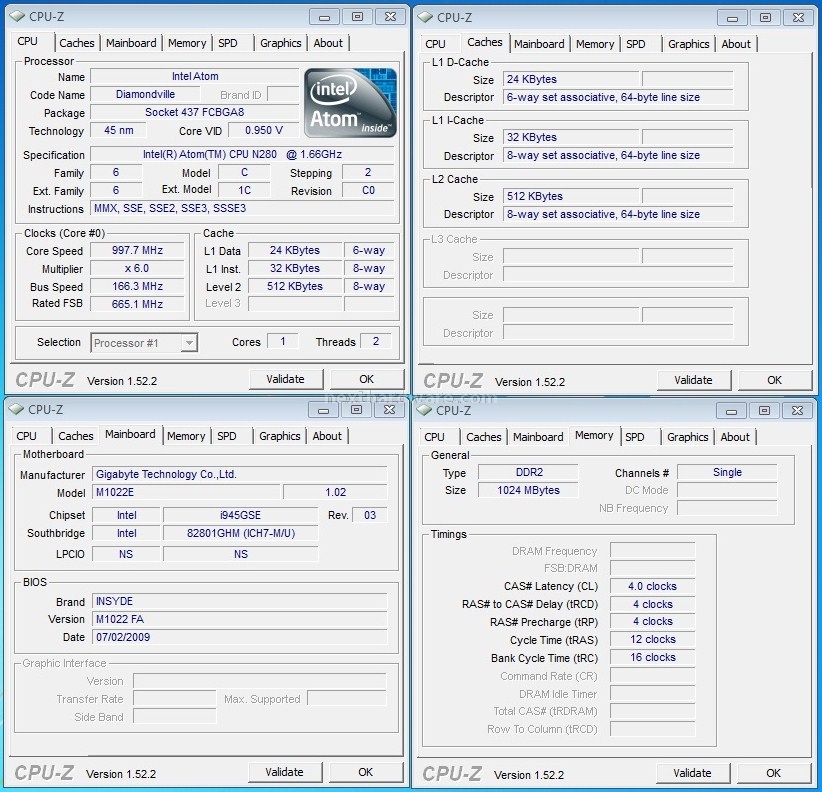Maximize the Caches window

765,18
